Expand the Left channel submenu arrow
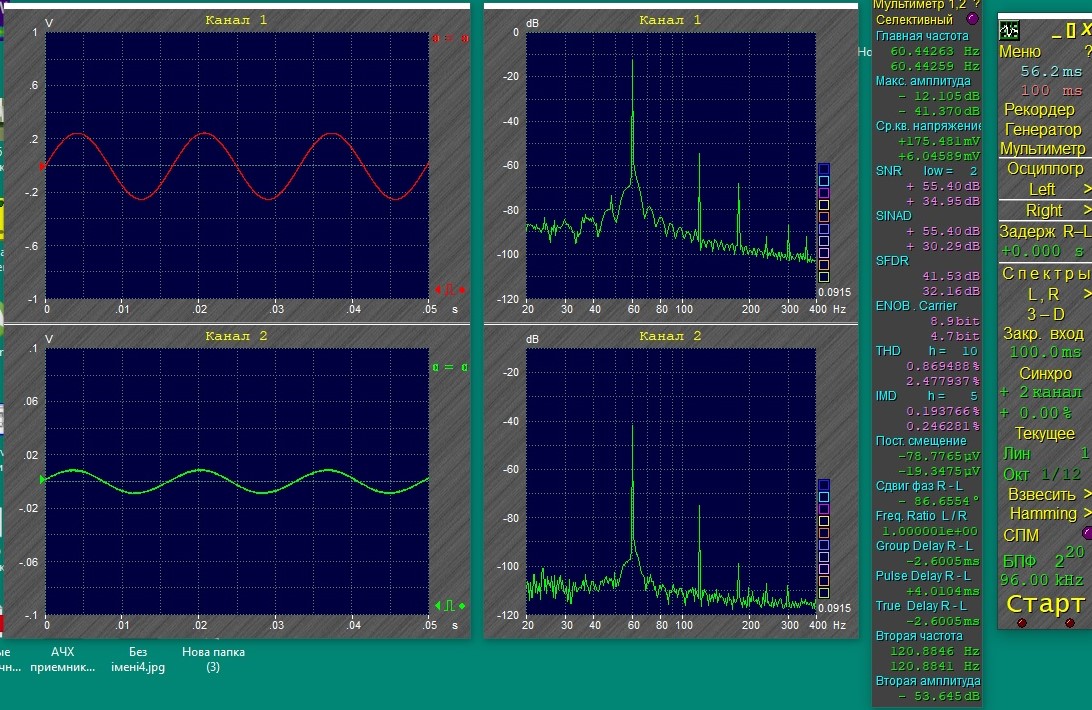 [1087, 189]
